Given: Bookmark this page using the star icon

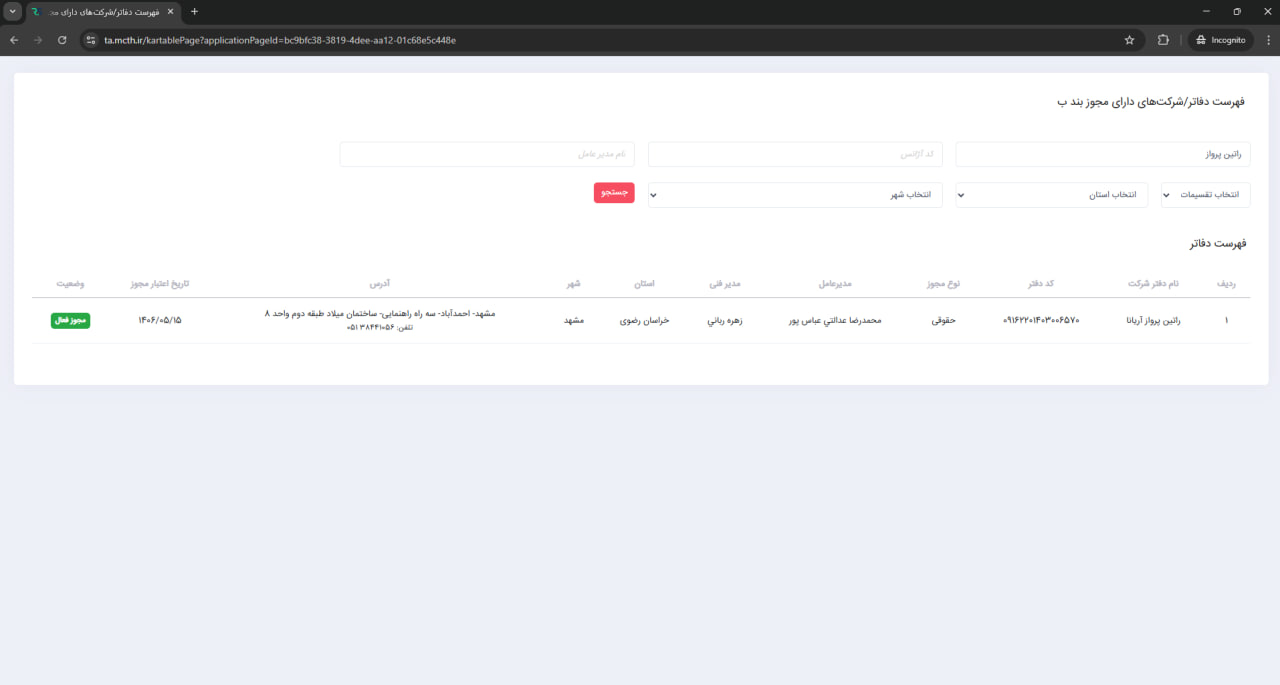Looking at the screenshot, I should click(1129, 40).
